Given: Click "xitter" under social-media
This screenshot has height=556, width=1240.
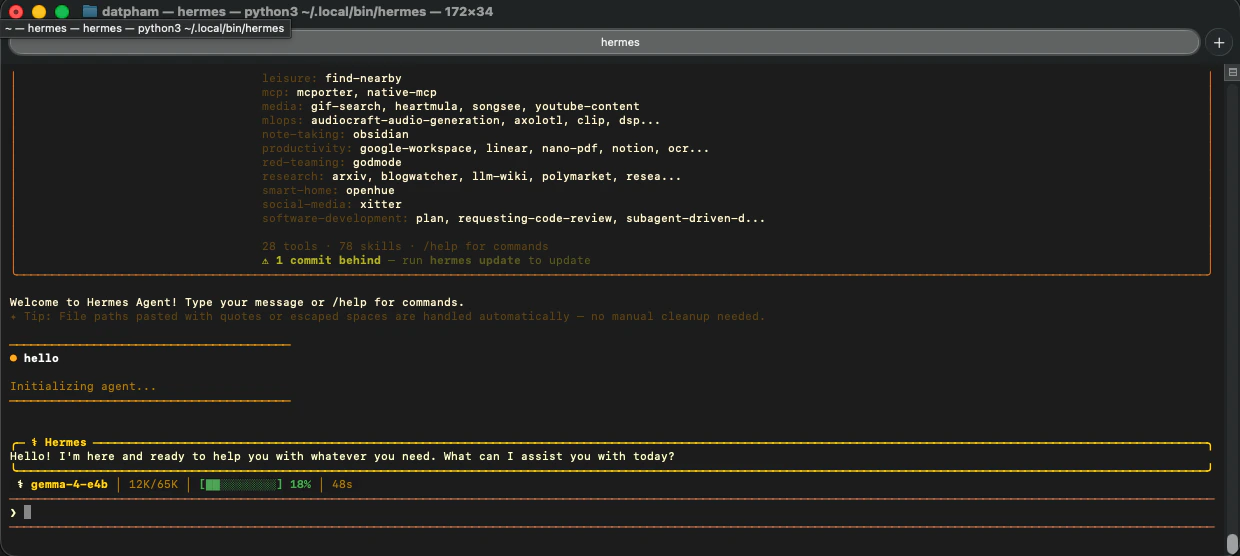Looking at the screenshot, I should 381,204.
